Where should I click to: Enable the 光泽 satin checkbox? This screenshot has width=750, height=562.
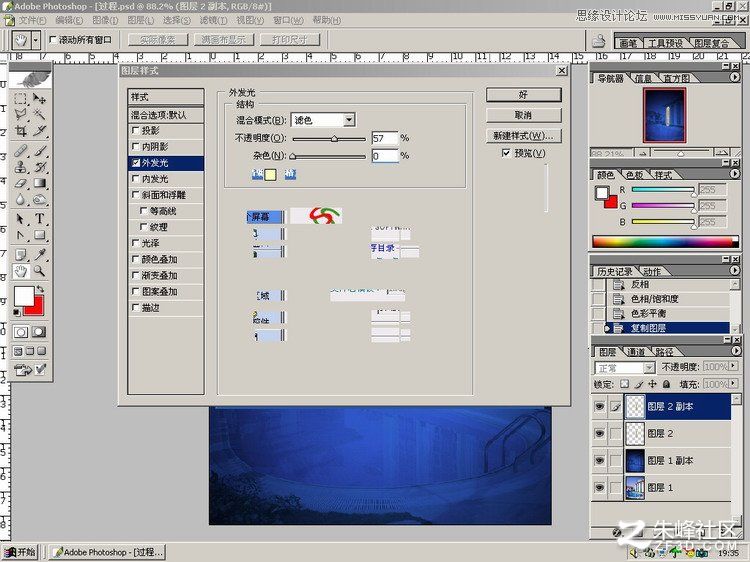click(135, 243)
